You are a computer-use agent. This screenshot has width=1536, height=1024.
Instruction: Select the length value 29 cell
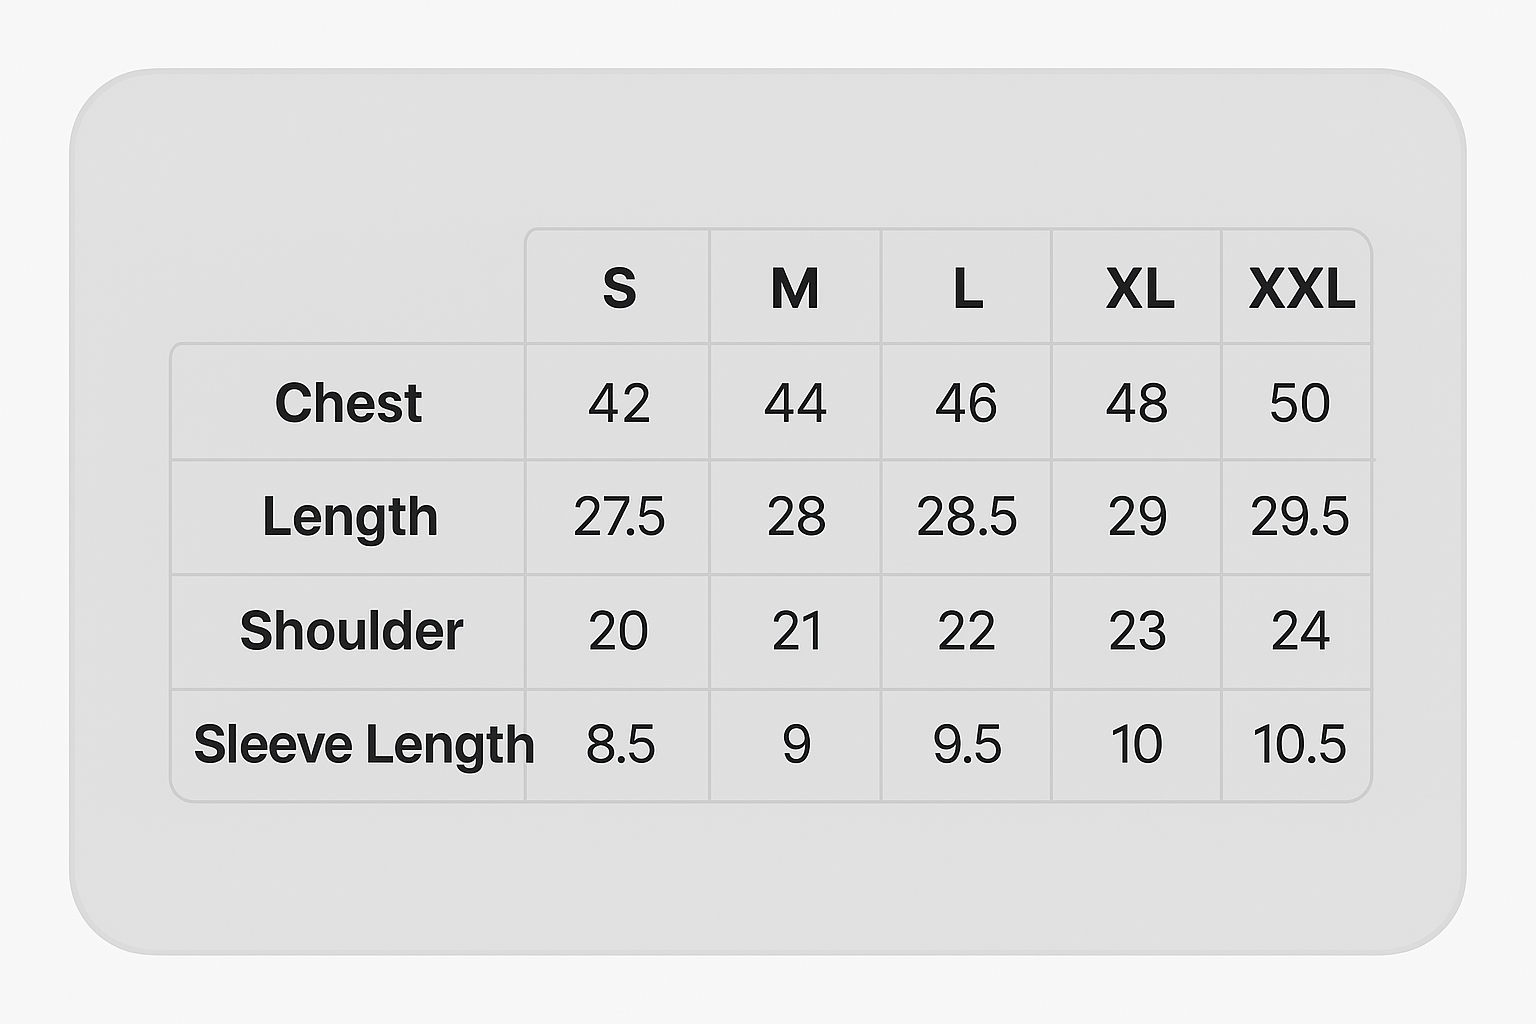[x=1137, y=517]
